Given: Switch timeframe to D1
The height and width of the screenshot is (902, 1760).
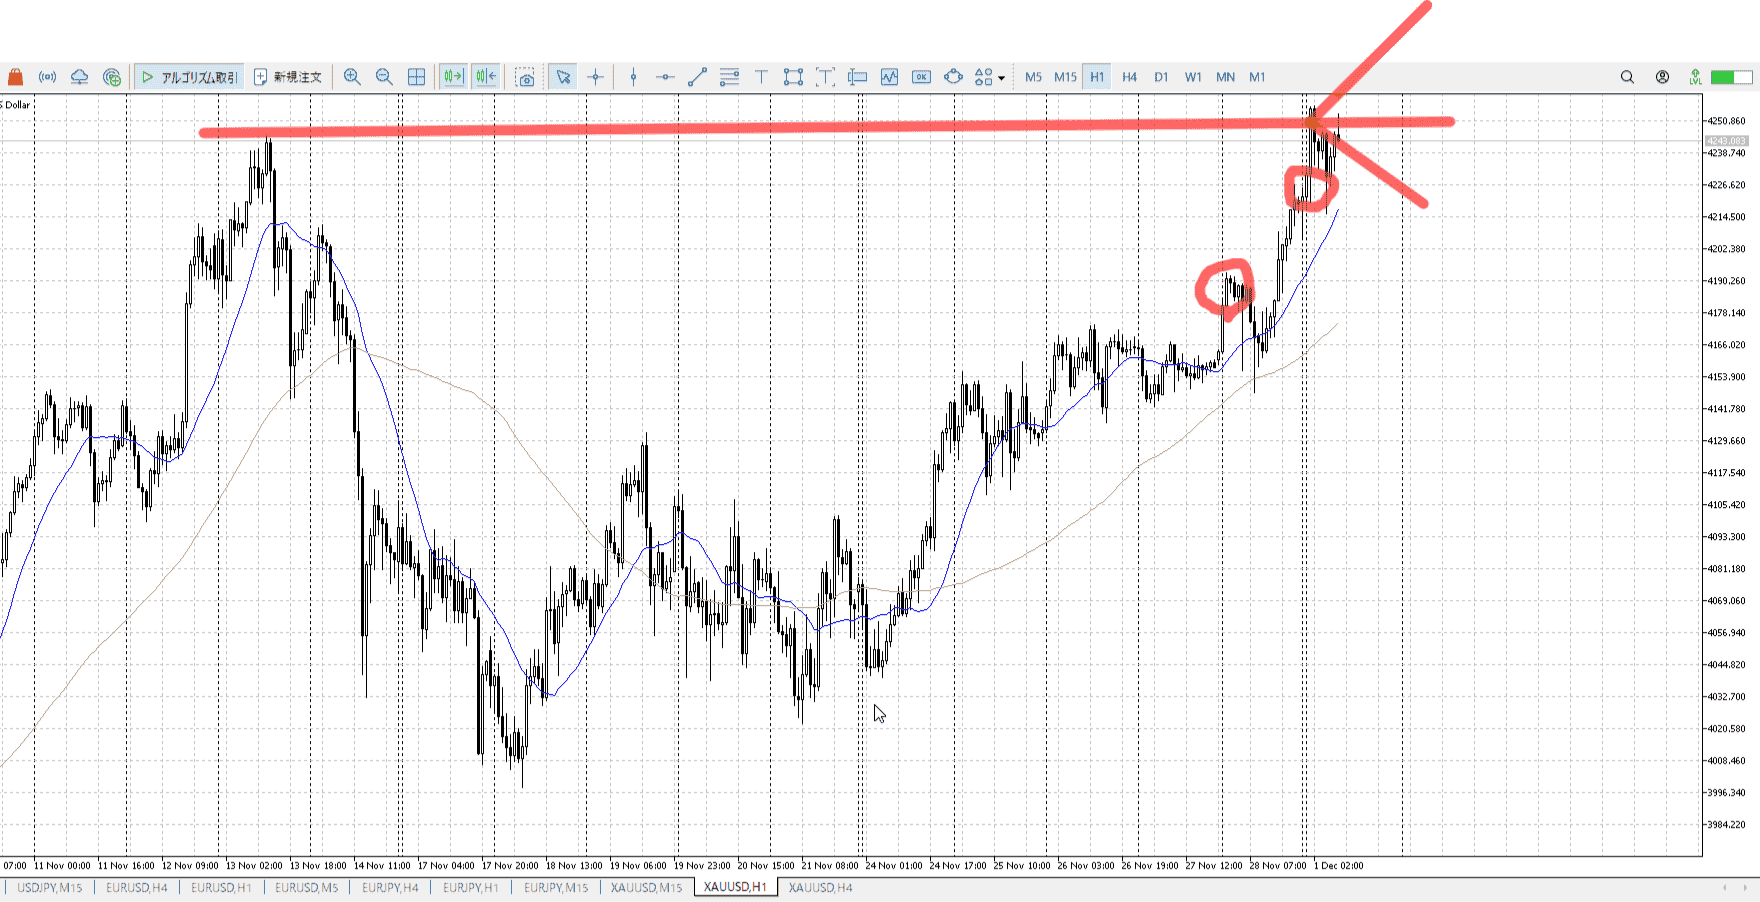Looking at the screenshot, I should [1161, 77].
